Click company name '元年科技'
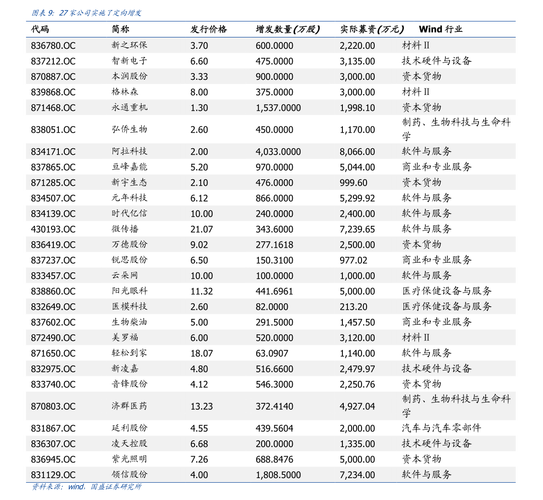 pyautogui.click(x=129, y=198)
